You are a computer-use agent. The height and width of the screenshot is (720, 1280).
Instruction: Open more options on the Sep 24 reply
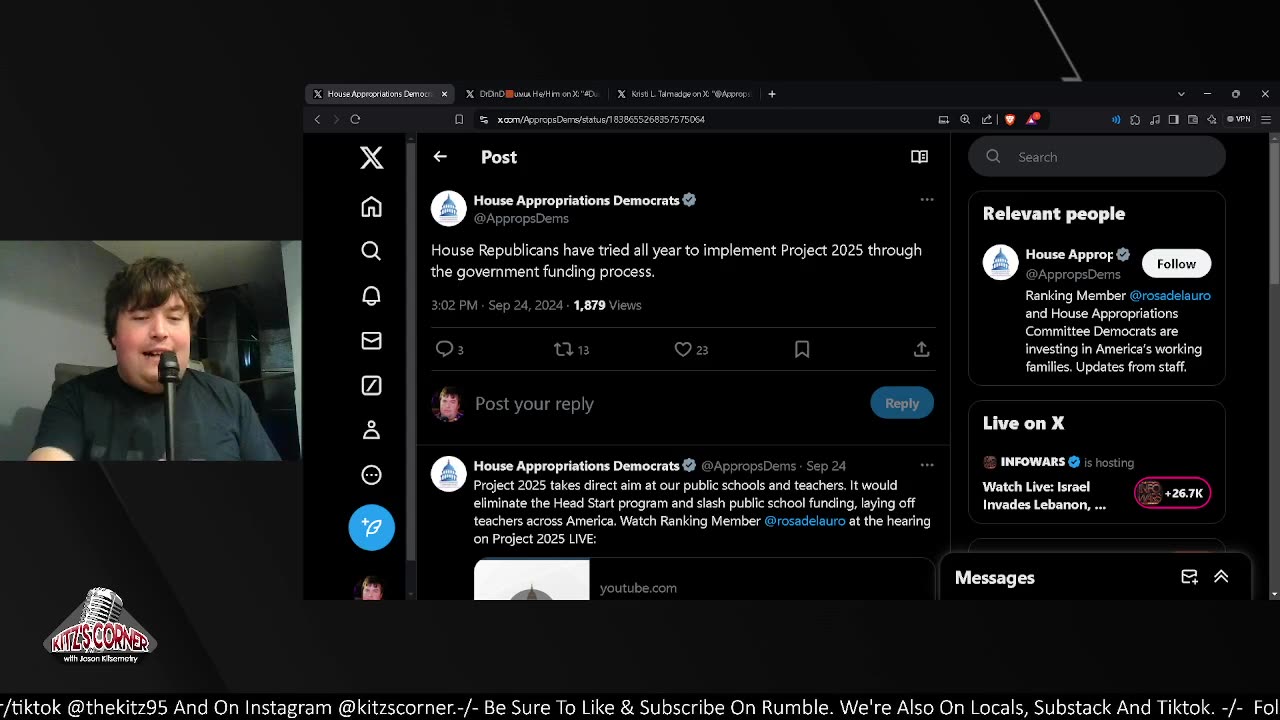(x=927, y=465)
